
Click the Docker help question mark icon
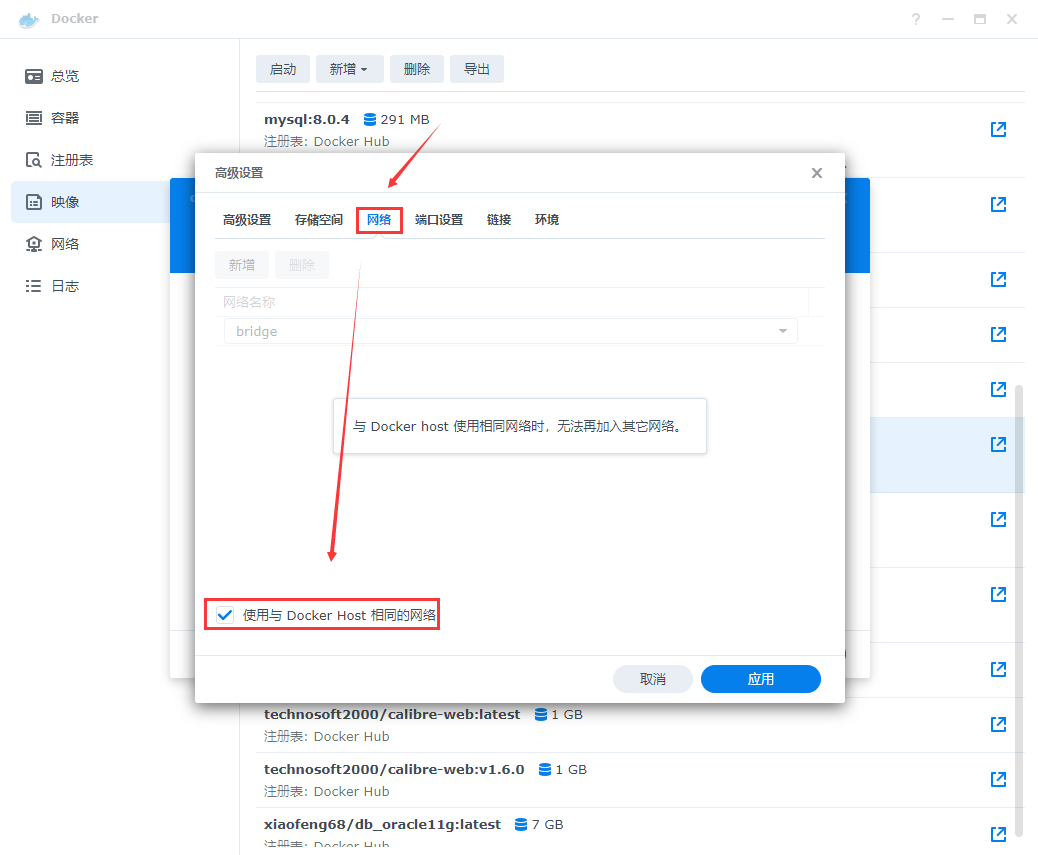[x=916, y=19]
